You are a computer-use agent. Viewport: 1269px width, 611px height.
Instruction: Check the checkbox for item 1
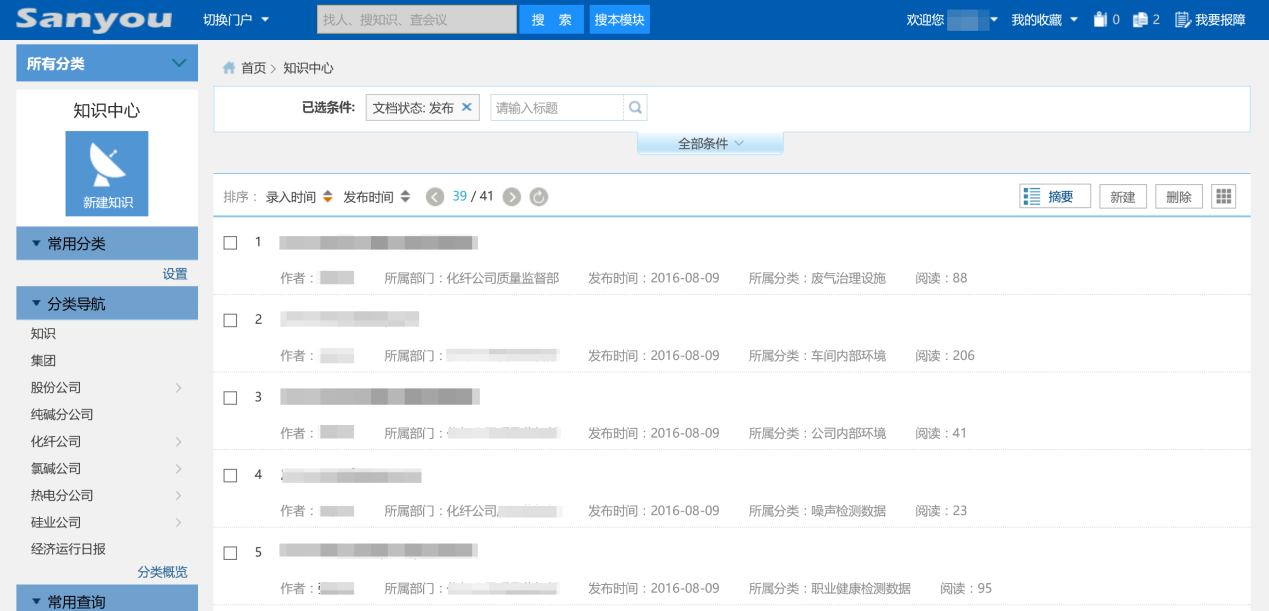[230, 243]
